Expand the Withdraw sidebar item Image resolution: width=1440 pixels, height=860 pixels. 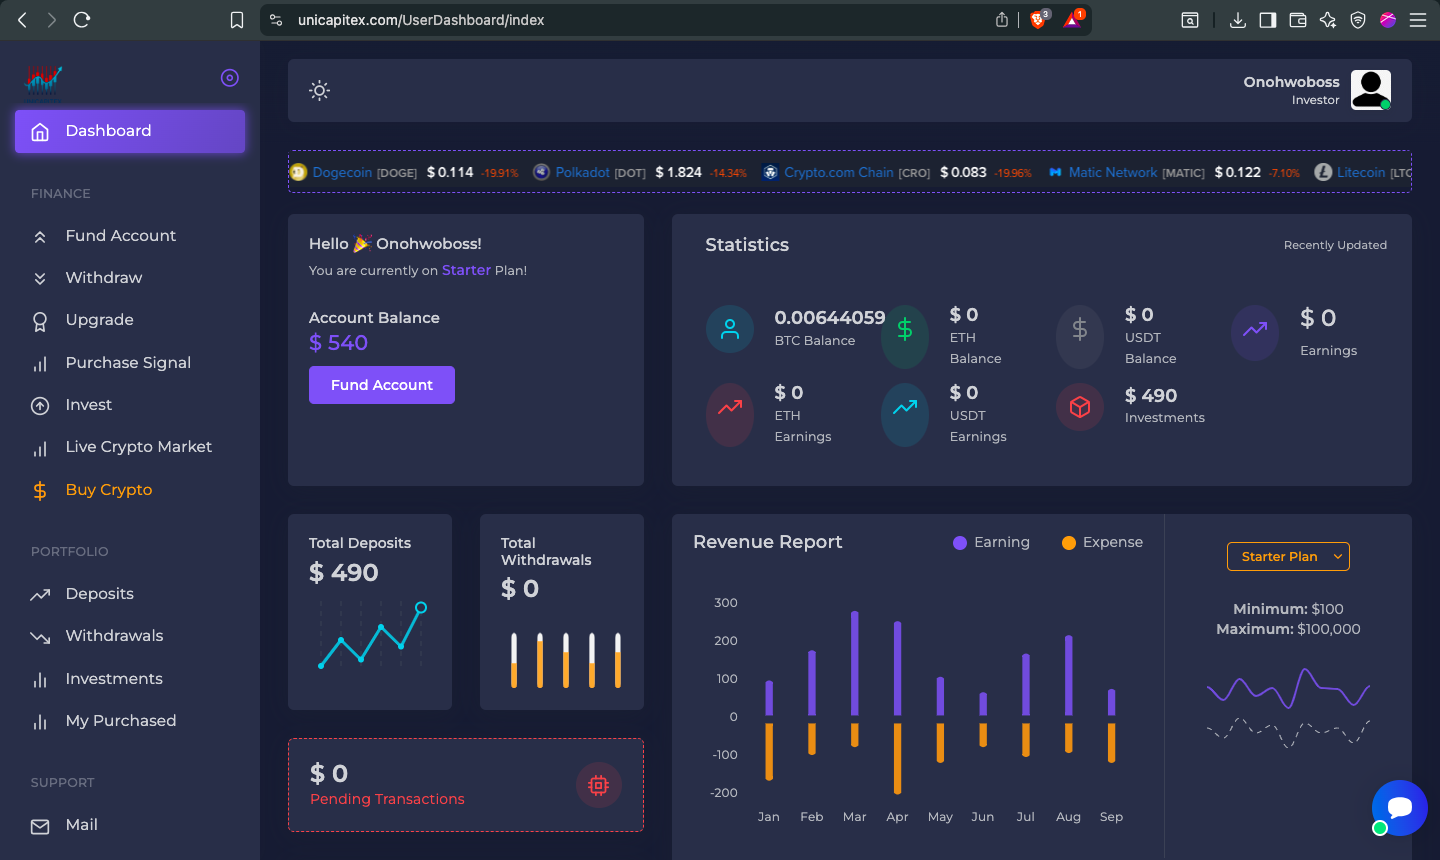(x=104, y=278)
